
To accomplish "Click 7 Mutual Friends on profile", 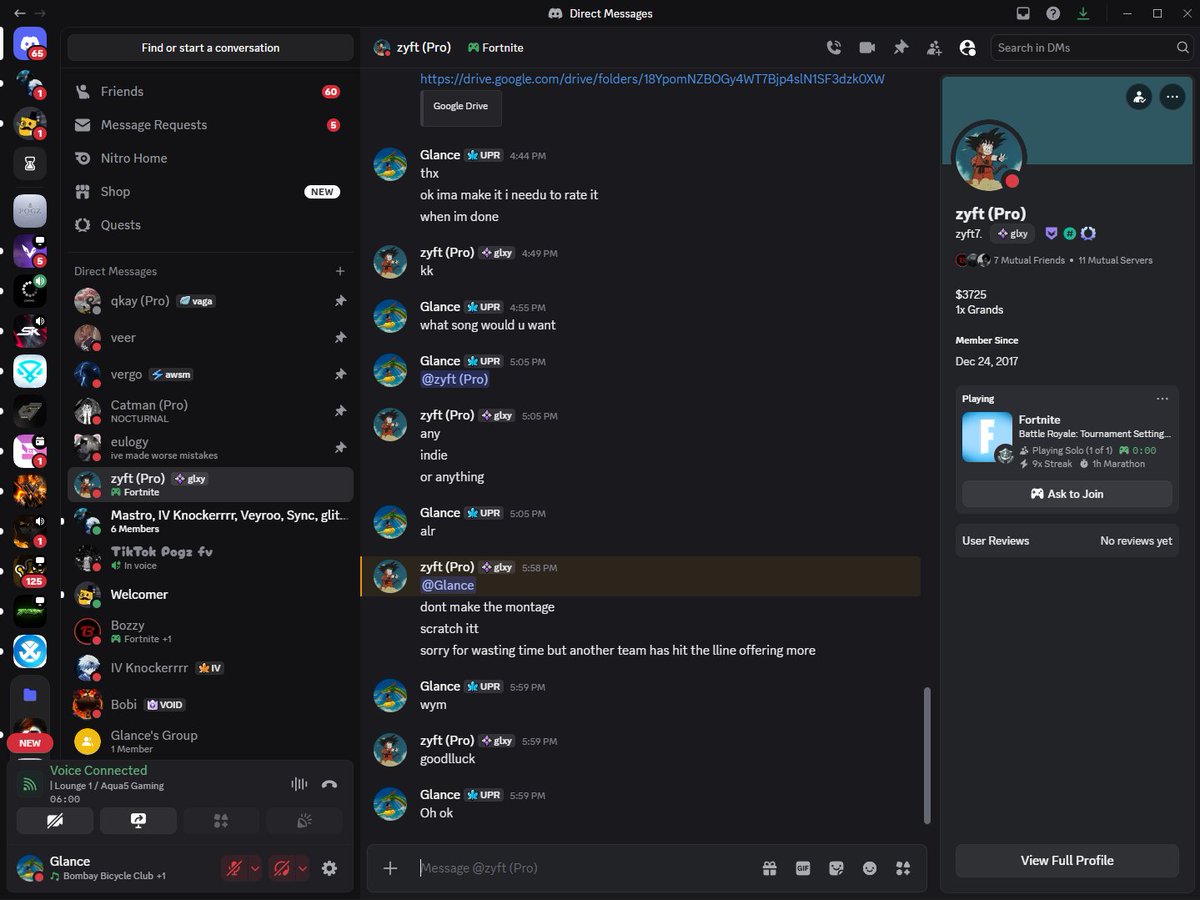I will click(x=1031, y=260).
